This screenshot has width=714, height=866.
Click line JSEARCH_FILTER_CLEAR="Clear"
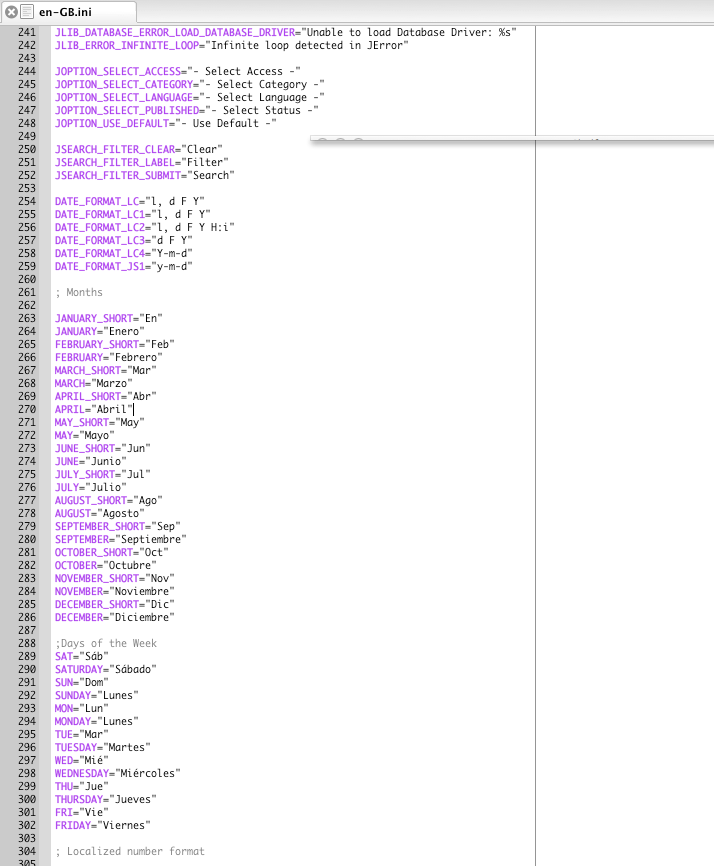(139, 150)
